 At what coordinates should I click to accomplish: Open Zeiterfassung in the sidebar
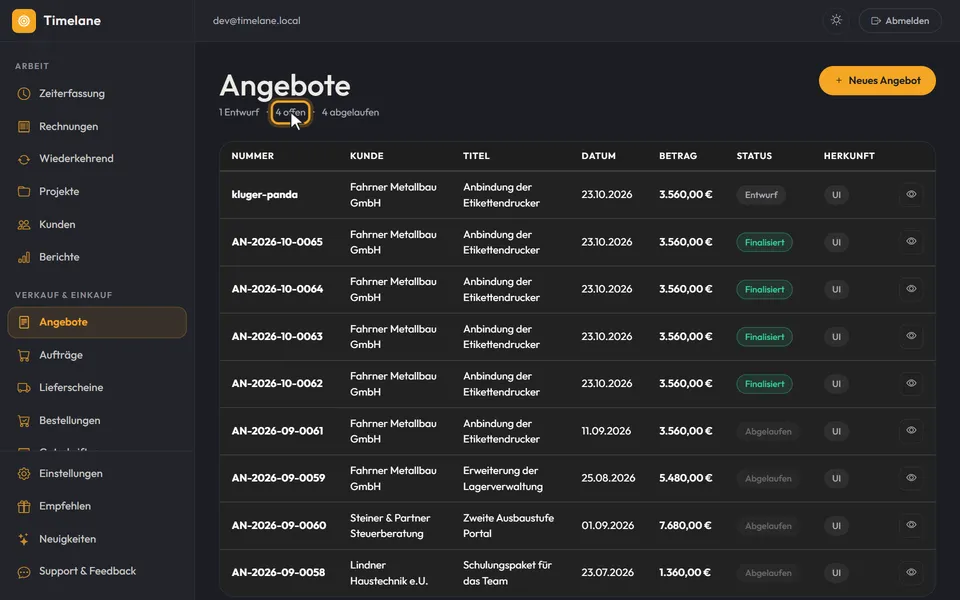pyautogui.click(x=97, y=94)
